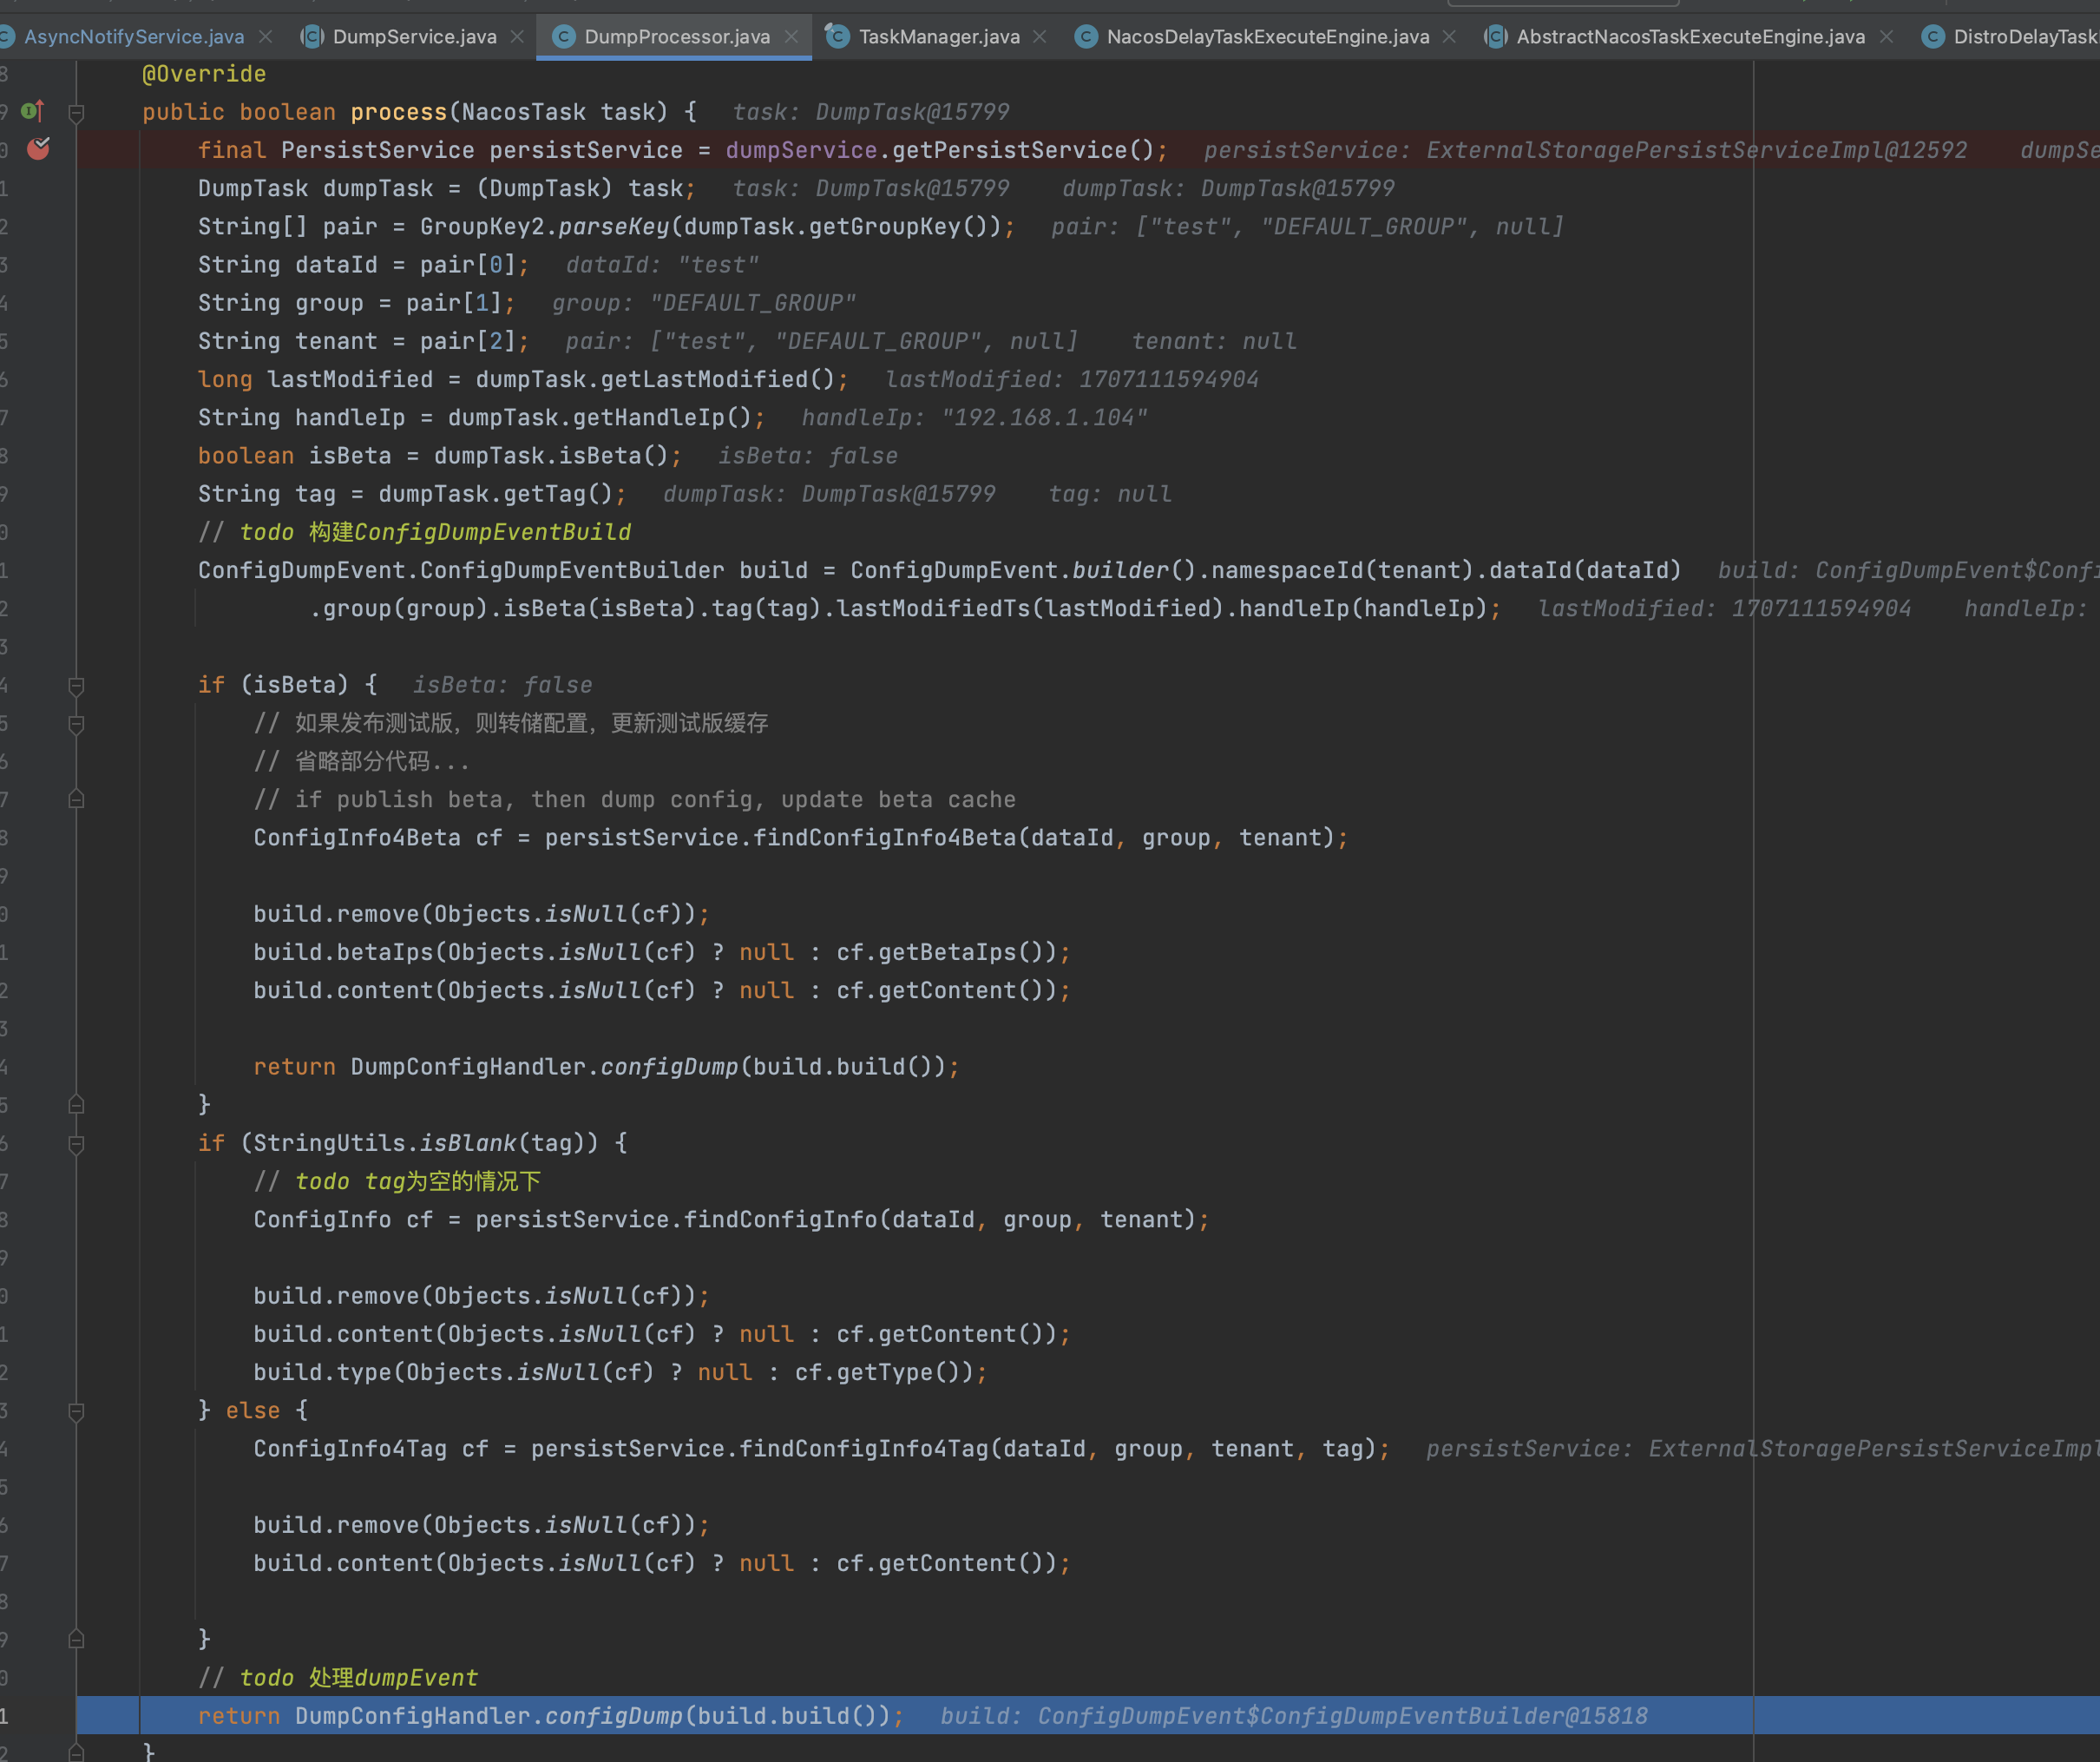This screenshot has height=1762, width=2100.
Task: Select the DumpProcessor.java tab
Action: (x=677, y=37)
